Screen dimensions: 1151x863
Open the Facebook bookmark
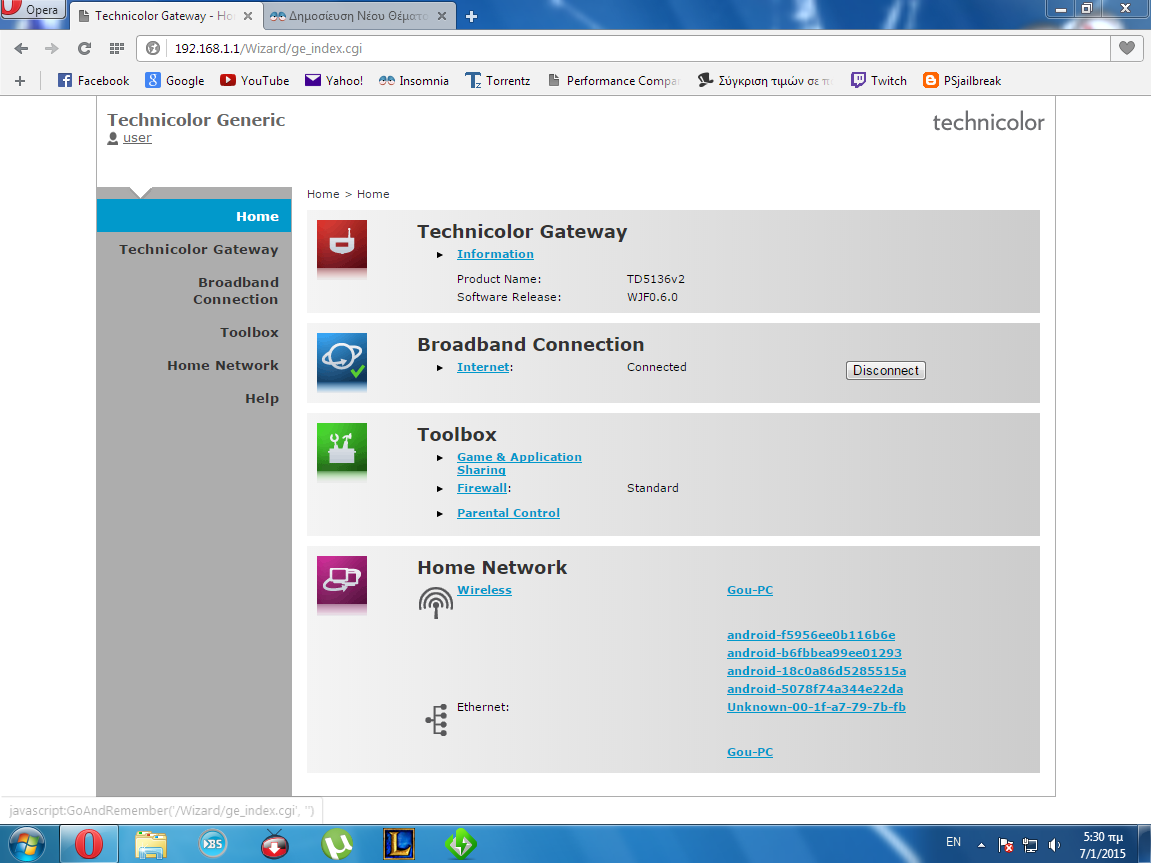pyautogui.click(x=93, y=81)
